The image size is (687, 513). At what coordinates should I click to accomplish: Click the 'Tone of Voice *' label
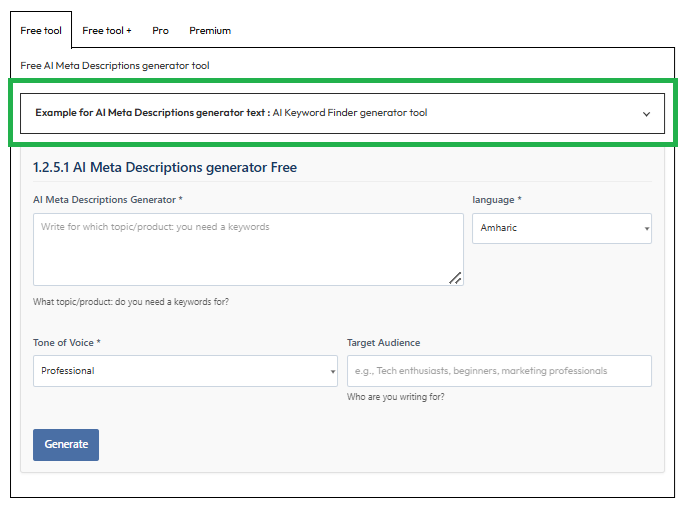(x=67, y=343)
